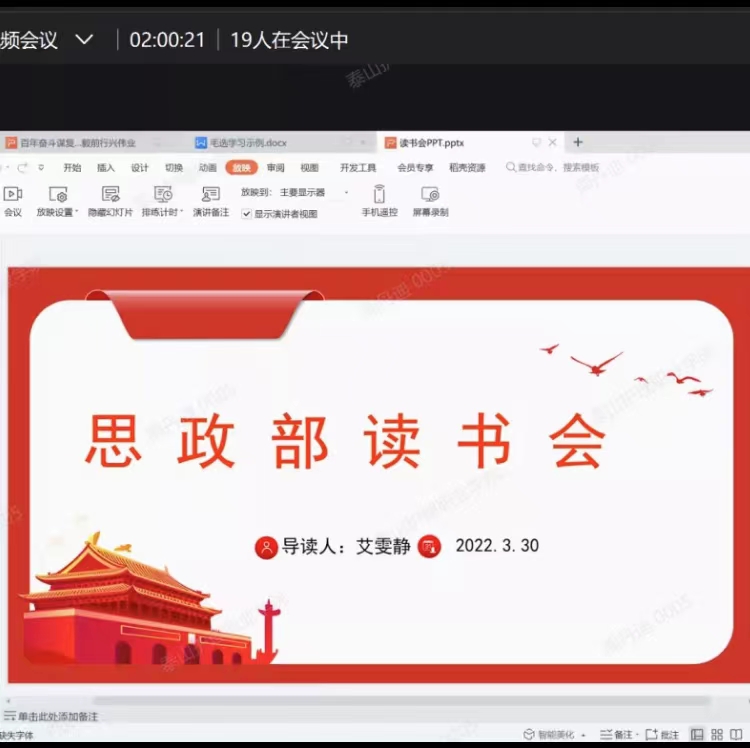Toggle 备注 notes pane in status bar
This screenshot has height=748, width=750.
pyautogui.click(x=616, y=735)
